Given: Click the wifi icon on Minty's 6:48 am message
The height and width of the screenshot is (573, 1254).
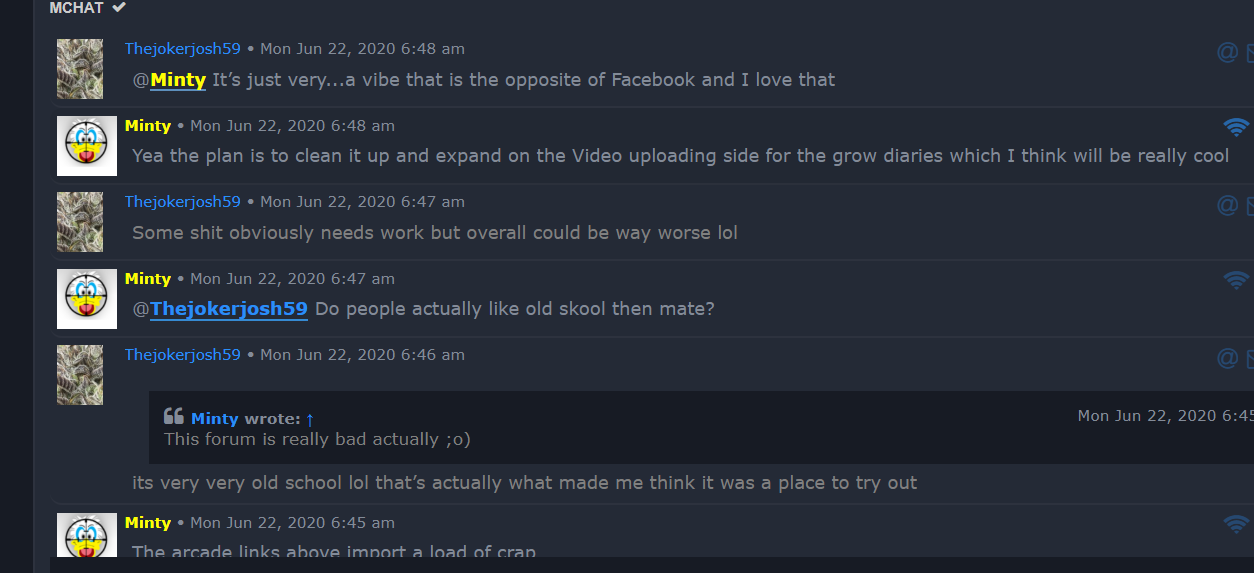Looking at the screenshot, I should pos(1237,127).
